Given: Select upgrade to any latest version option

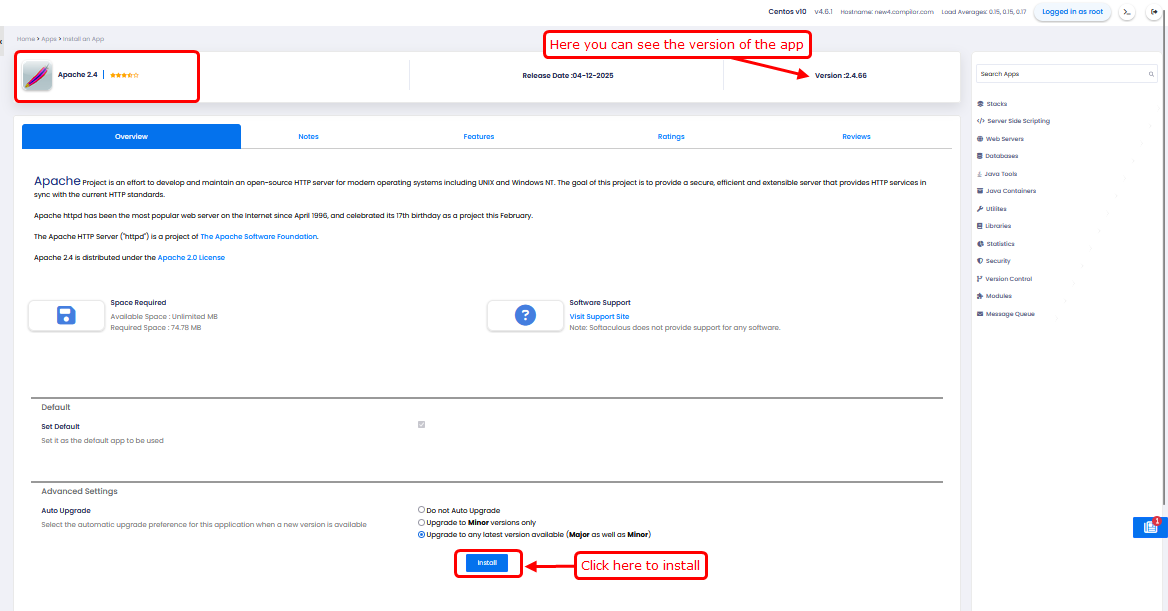Looking at the screenshot, I should pyautogui.click(x=421, y=535).
